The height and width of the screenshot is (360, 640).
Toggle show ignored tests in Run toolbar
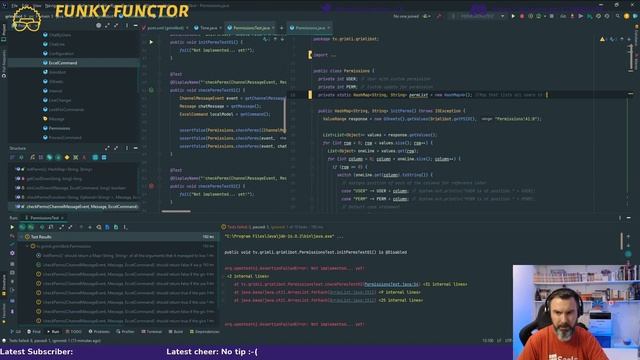click(x=31, y=227)
